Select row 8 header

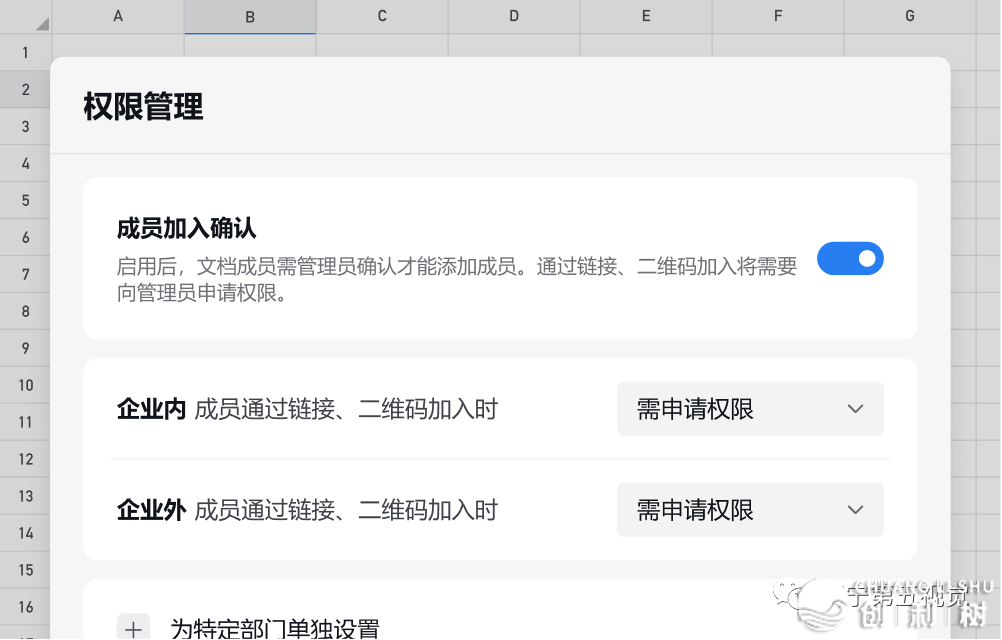[26, 312]
